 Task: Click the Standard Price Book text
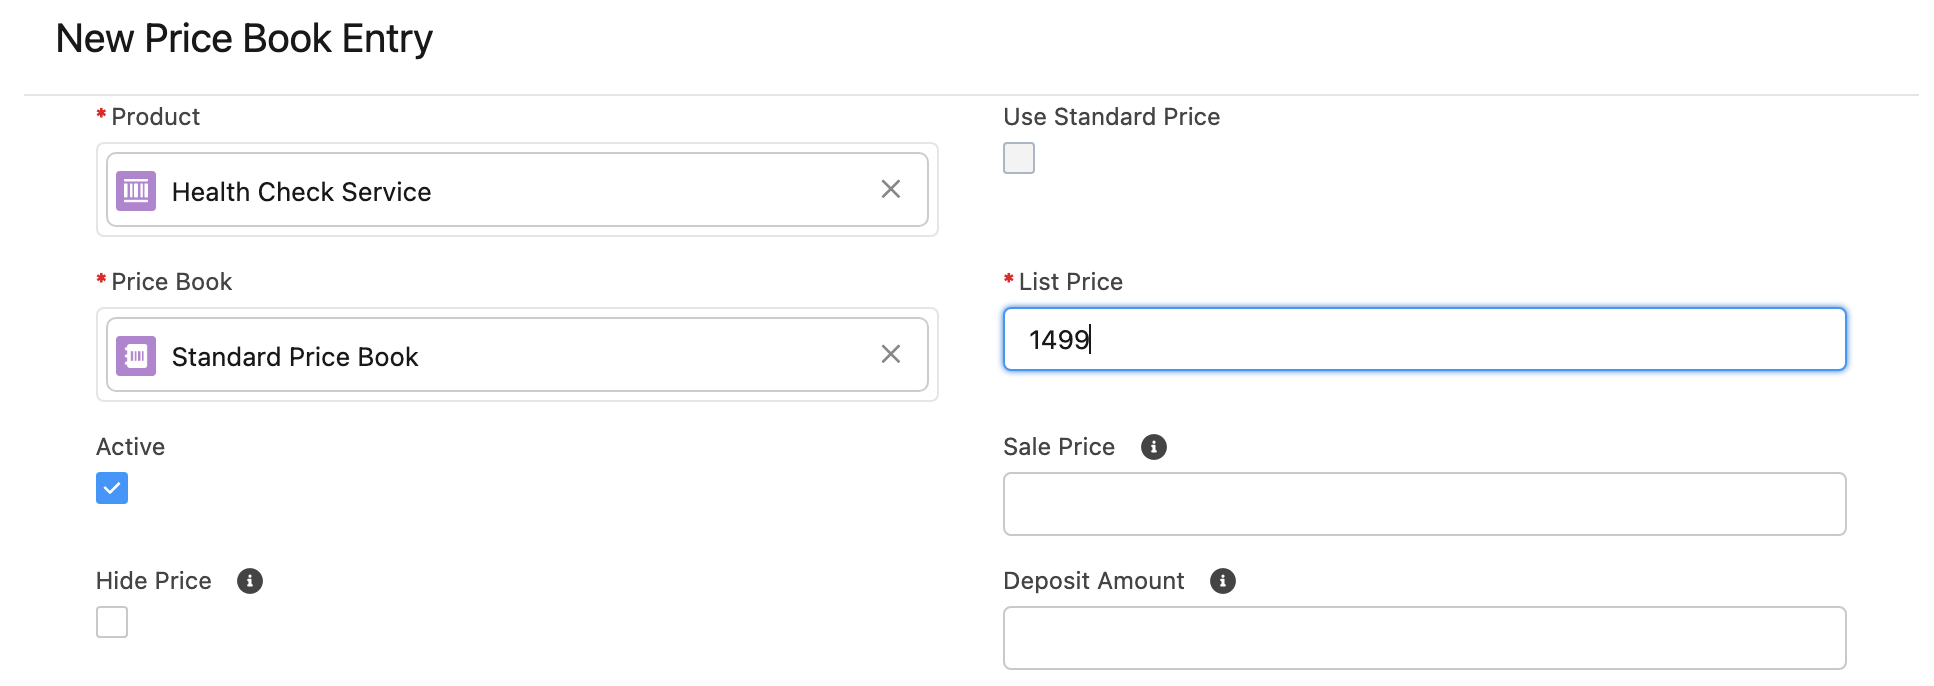click(295, 357)
